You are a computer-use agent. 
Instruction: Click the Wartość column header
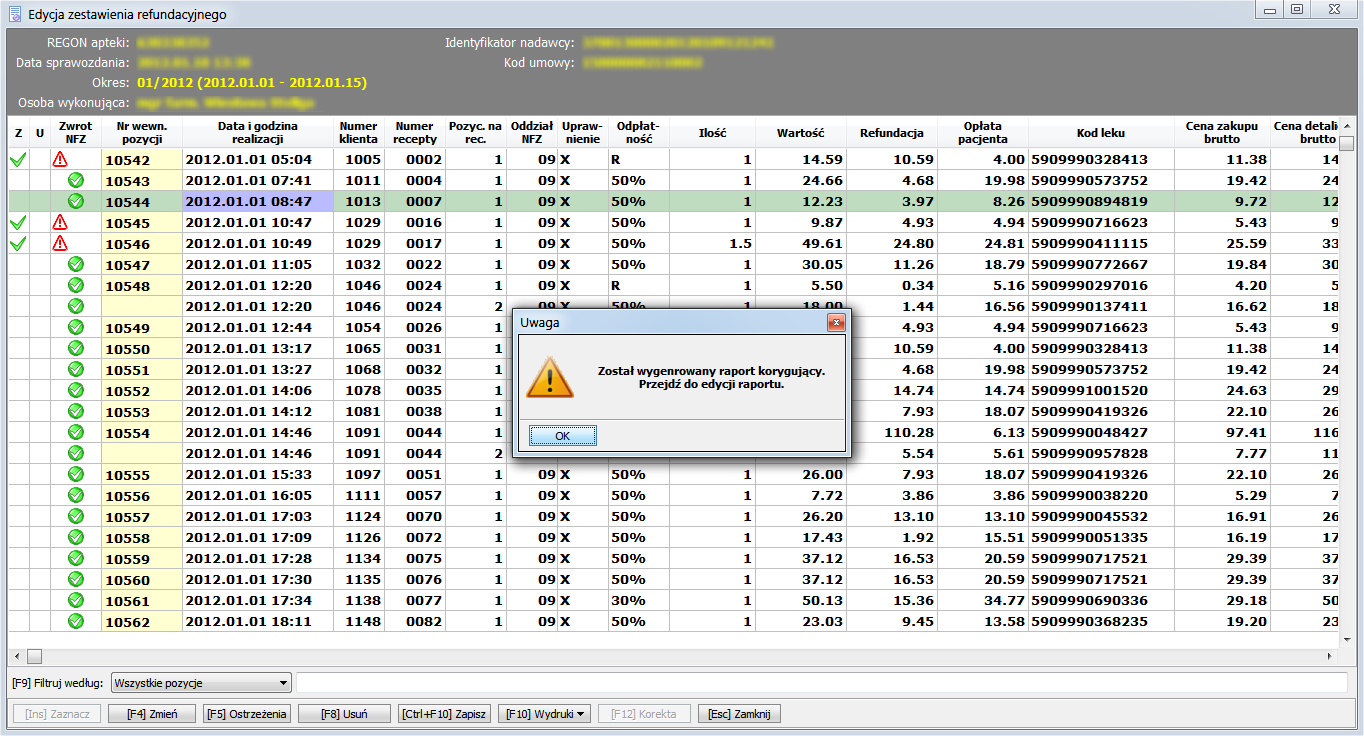pyautogui.click(x=800, y=132)
